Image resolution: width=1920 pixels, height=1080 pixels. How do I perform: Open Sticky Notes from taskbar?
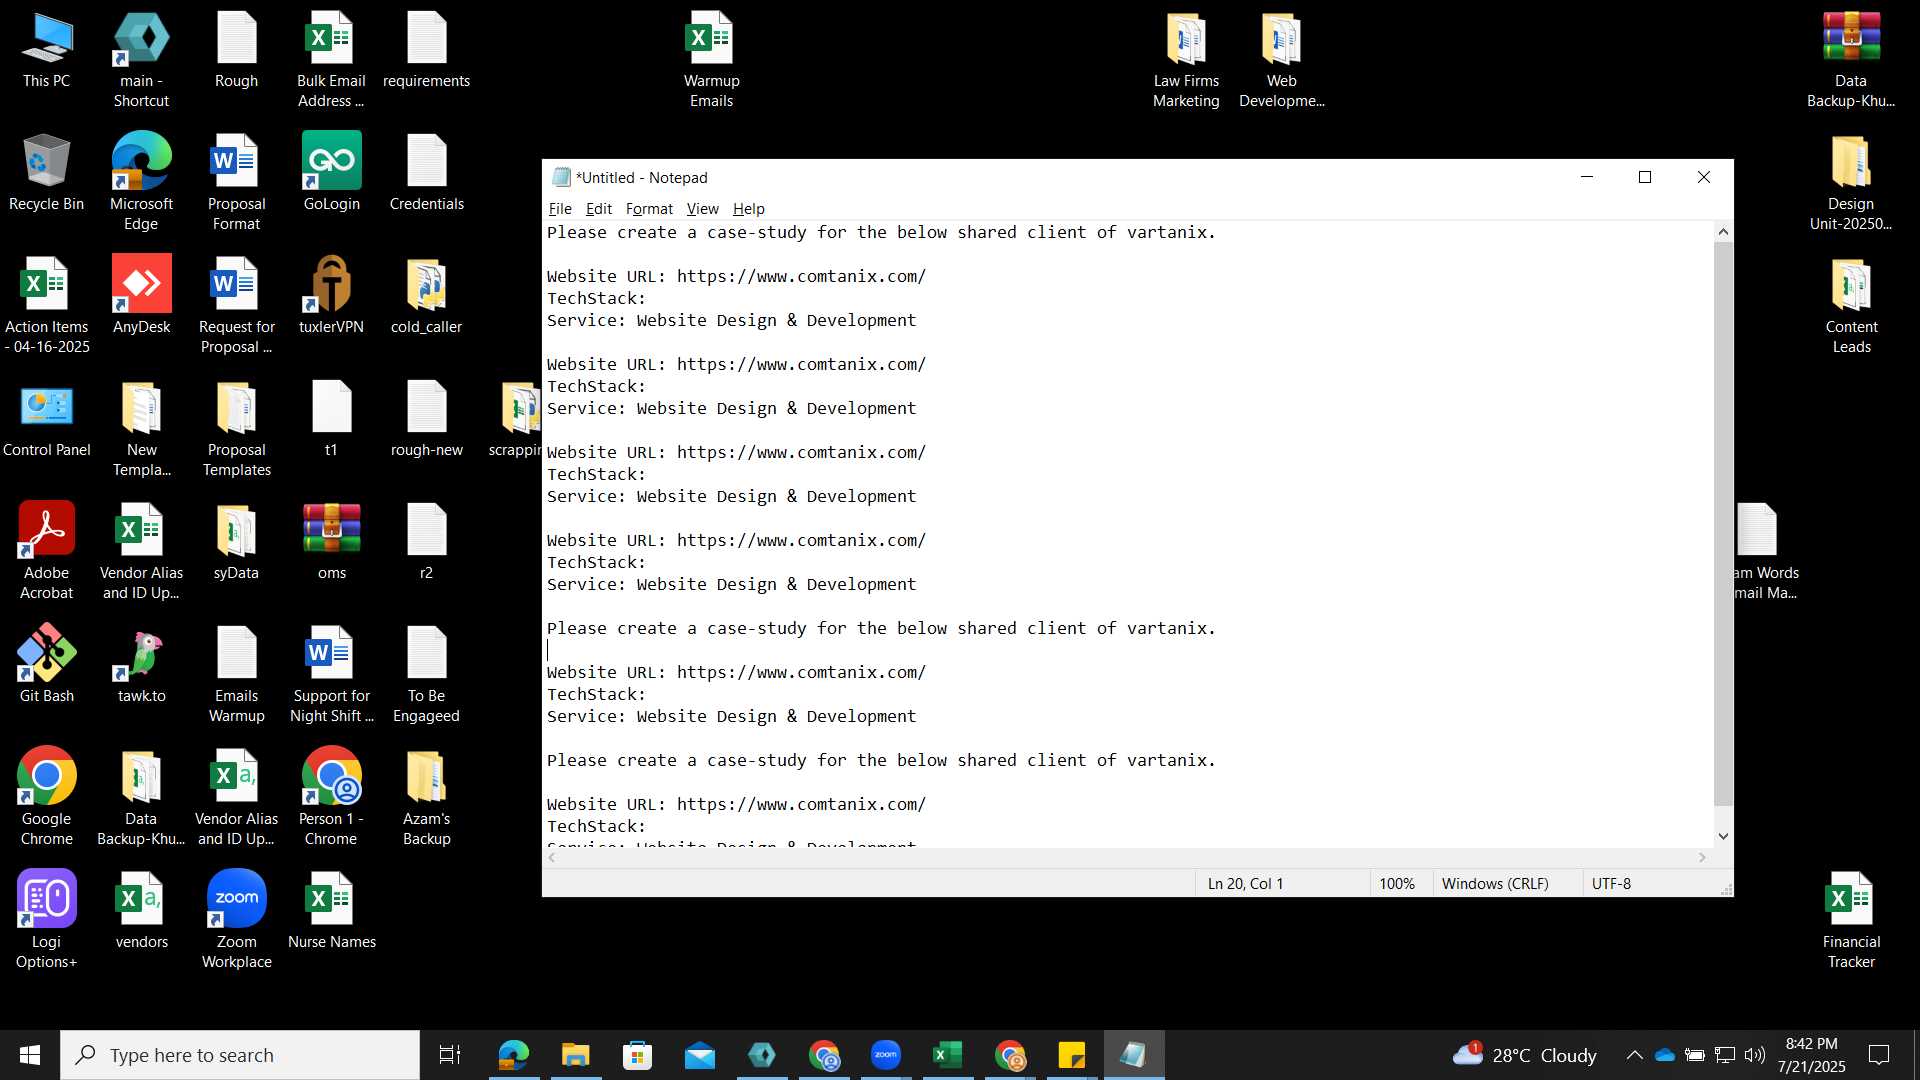[1071, 1055]
